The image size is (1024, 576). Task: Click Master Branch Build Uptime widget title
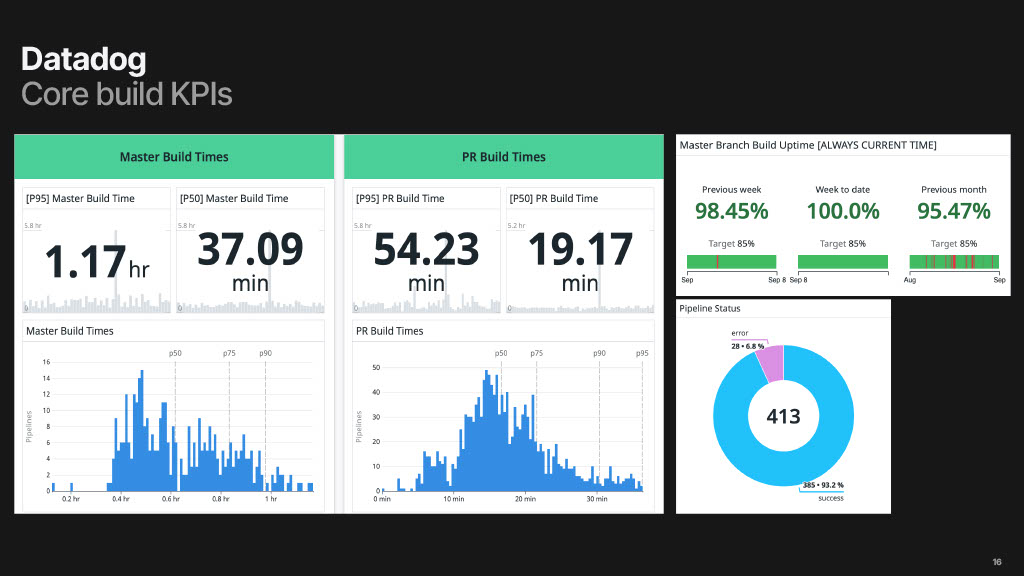(x=808, y=145)
